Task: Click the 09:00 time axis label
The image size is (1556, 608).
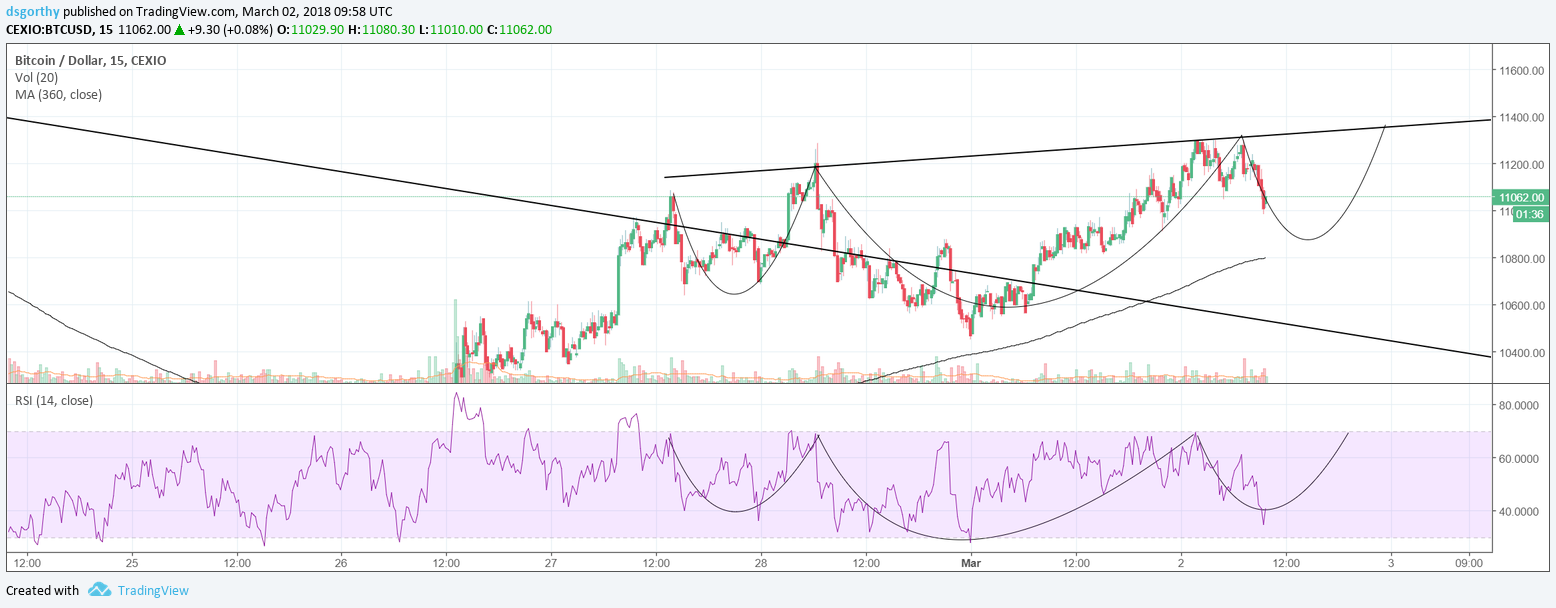Action: coord(1469,562)
